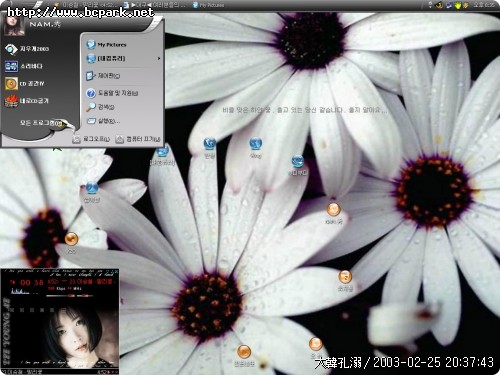Click 컴퓨터 끄기 (Turn Off Computer) button
Image resolution: width=500 pixels, height=375 pixels.
pyautogui.click(x=138, y=139)
